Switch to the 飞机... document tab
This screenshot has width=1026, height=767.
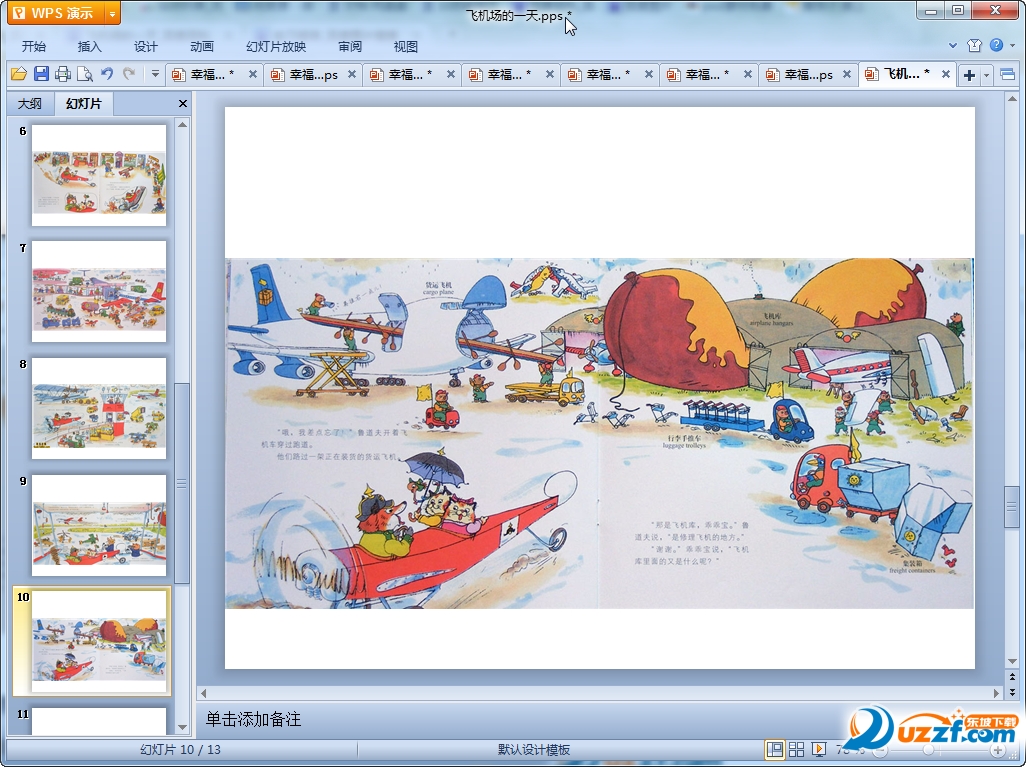coord(906,74)
